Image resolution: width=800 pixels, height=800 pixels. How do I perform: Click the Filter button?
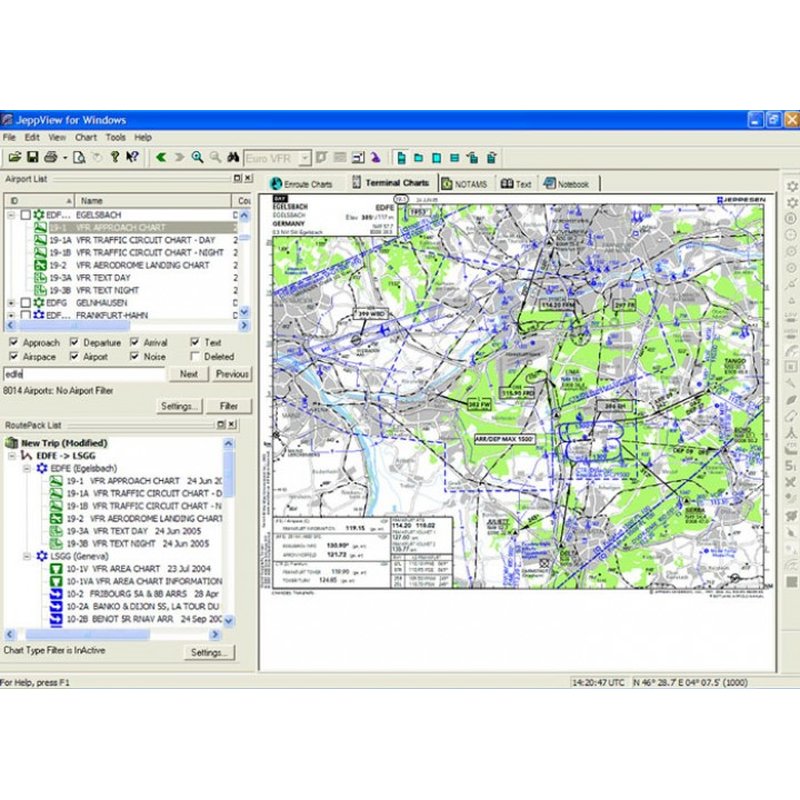pyautogui.click(x=229, y=406)
